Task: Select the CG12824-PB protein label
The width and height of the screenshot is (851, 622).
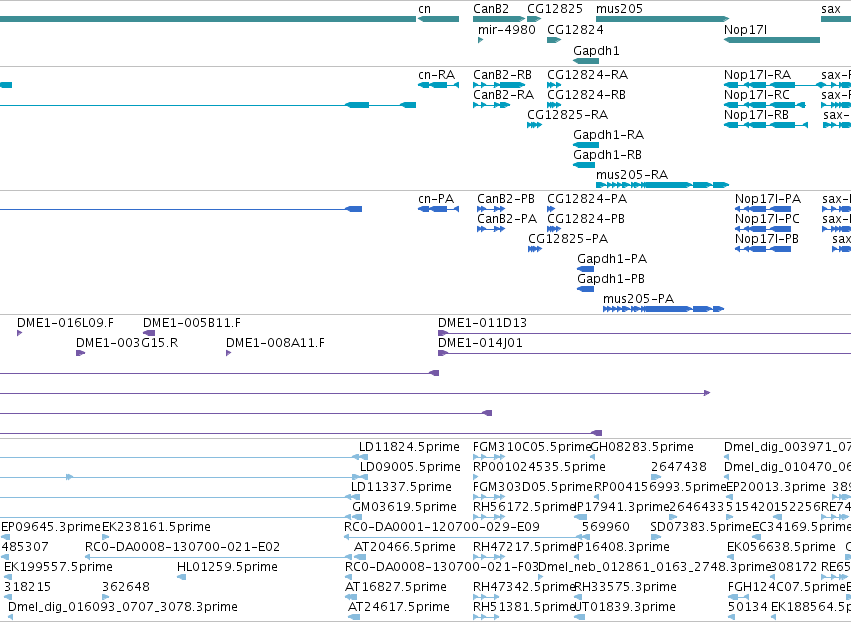Action: (x=586, y=219)
